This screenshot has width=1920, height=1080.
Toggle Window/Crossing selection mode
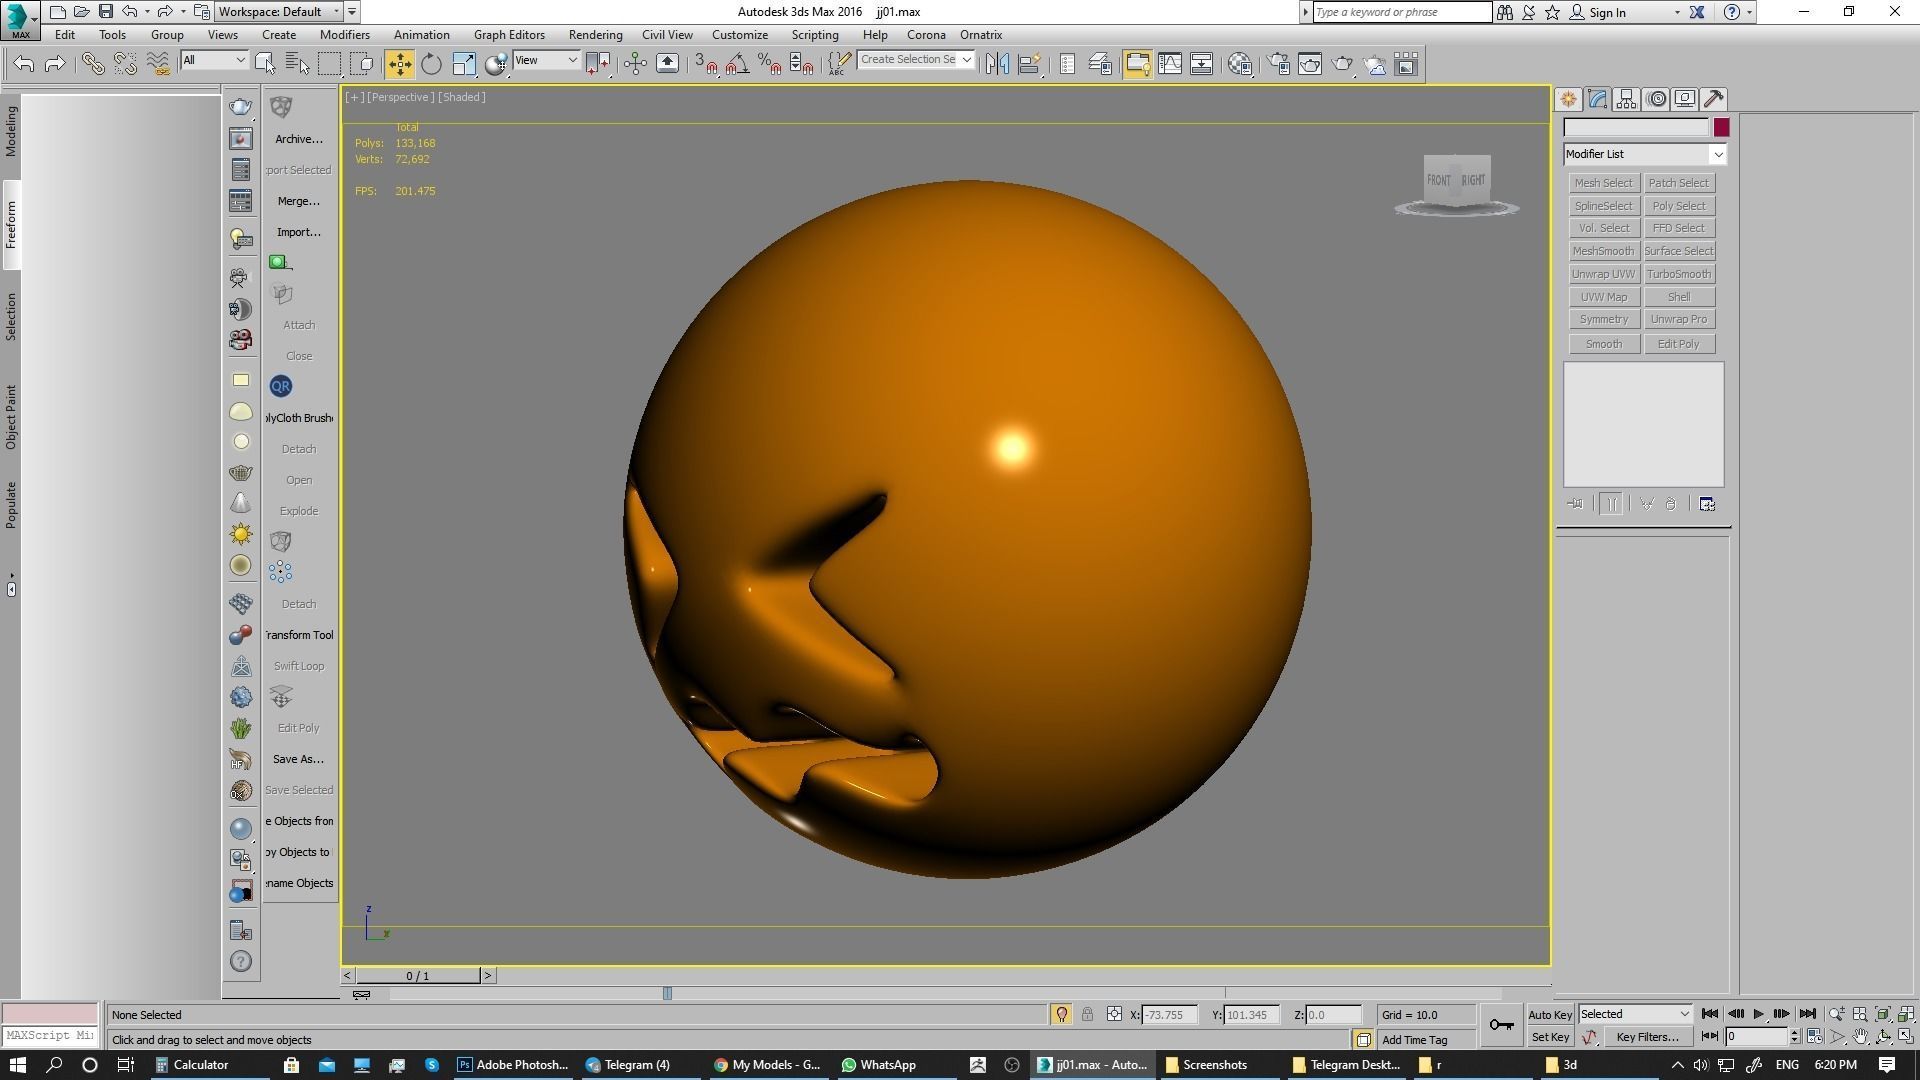[x=362, y=64]
